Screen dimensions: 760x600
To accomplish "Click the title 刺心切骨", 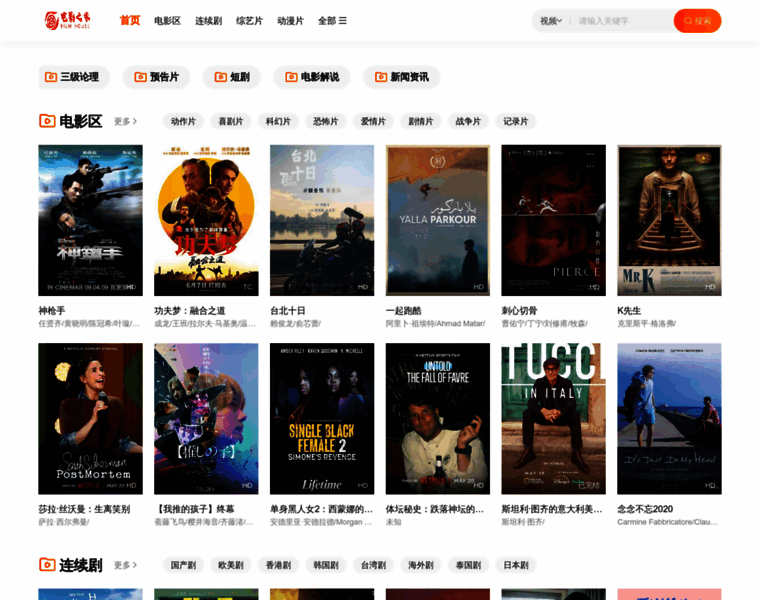I will tap(519, 311).
